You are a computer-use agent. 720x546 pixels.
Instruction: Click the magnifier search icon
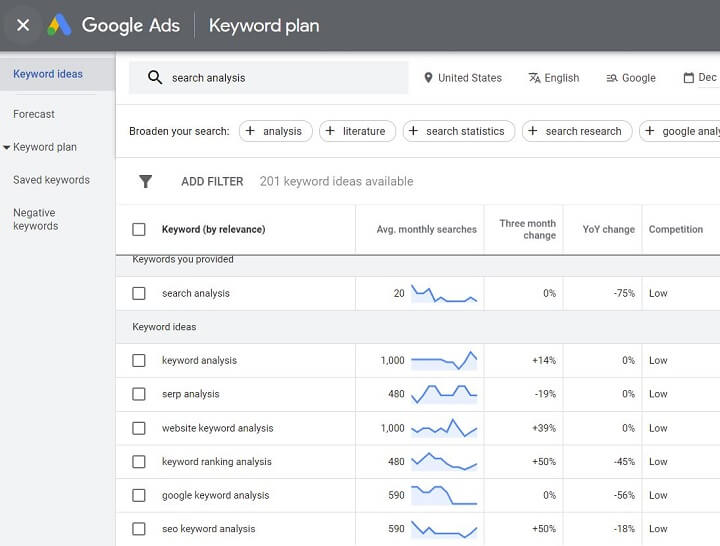coord(155,77)
